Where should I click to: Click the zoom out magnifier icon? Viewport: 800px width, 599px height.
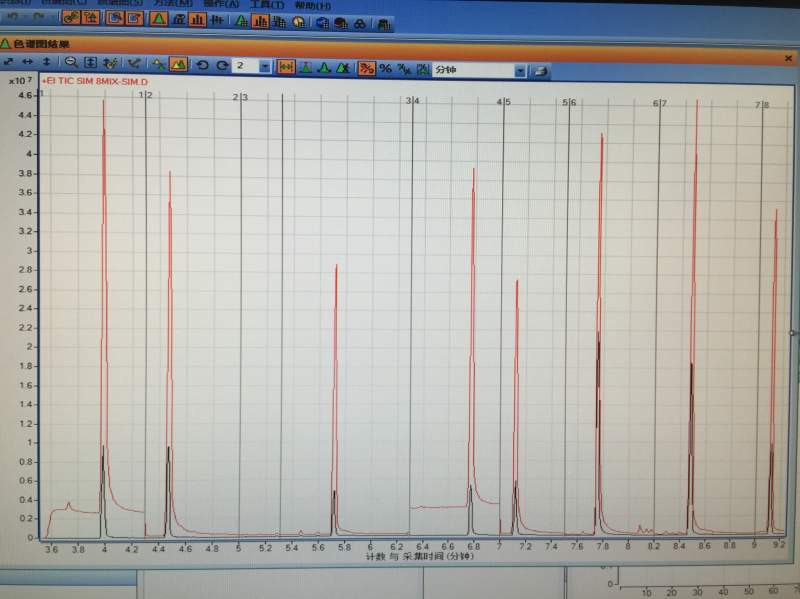pos(71,62)
